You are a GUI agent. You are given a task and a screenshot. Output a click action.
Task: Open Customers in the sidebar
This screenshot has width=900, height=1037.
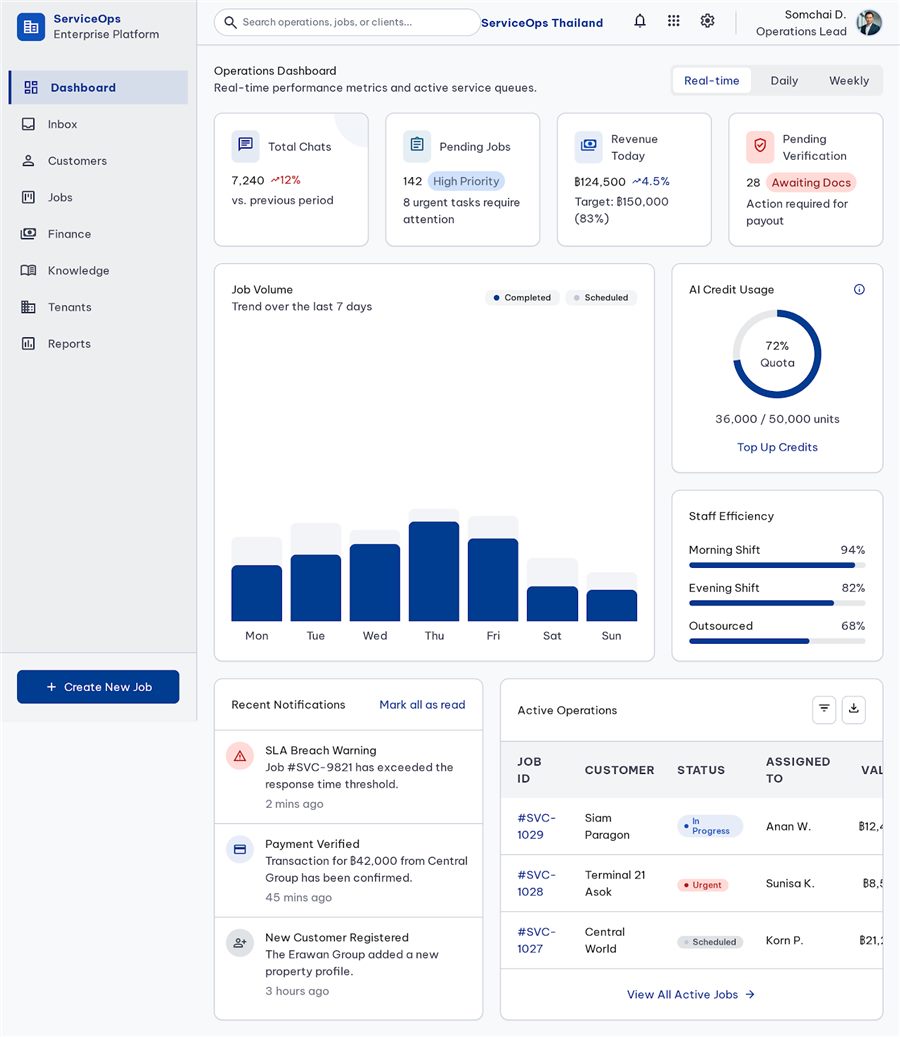(99, 161)
